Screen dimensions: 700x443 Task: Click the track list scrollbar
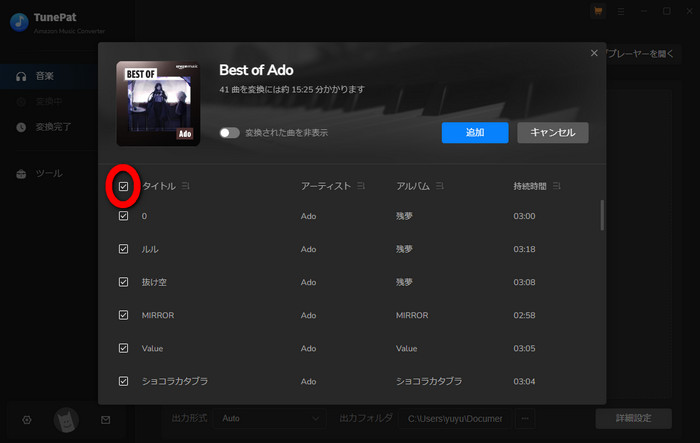602,215
